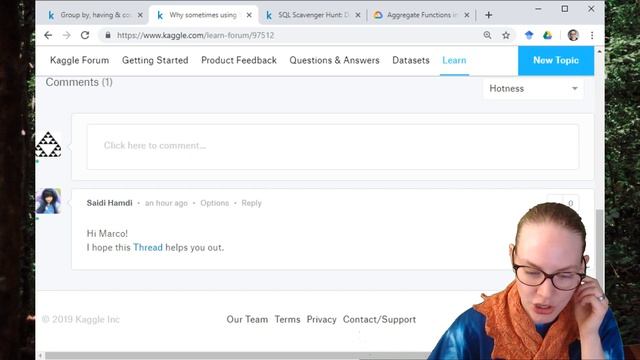This screenshot has width=640, height=360.
Task: Reply to Saidi Hamdi's comment
Action: [251, 203]
